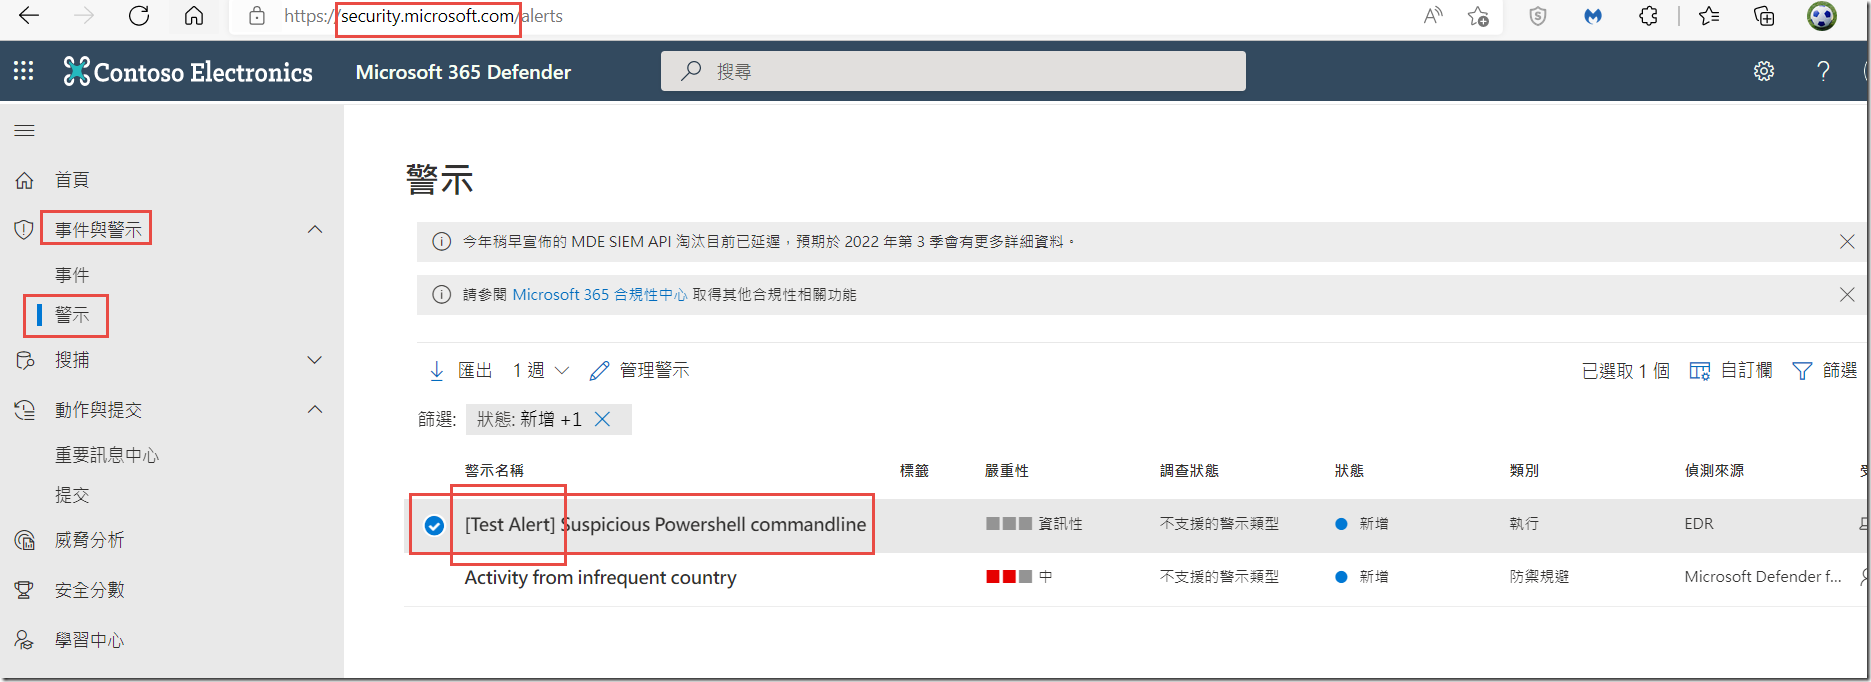Click the 搜捕 sidebar icon
1871x682 pixels.
24,360
